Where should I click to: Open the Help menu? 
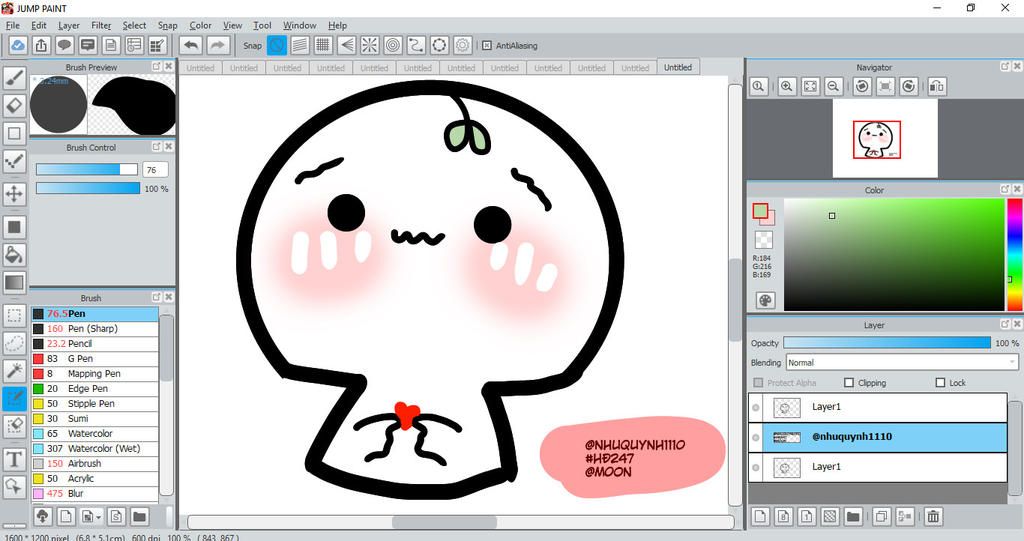[337, 25]
